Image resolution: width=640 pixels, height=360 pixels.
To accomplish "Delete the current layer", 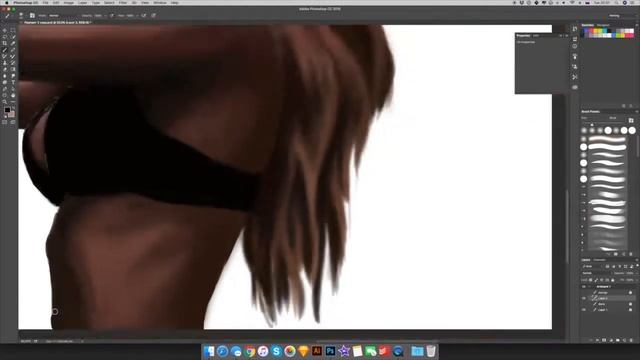I will pos(631,340).
